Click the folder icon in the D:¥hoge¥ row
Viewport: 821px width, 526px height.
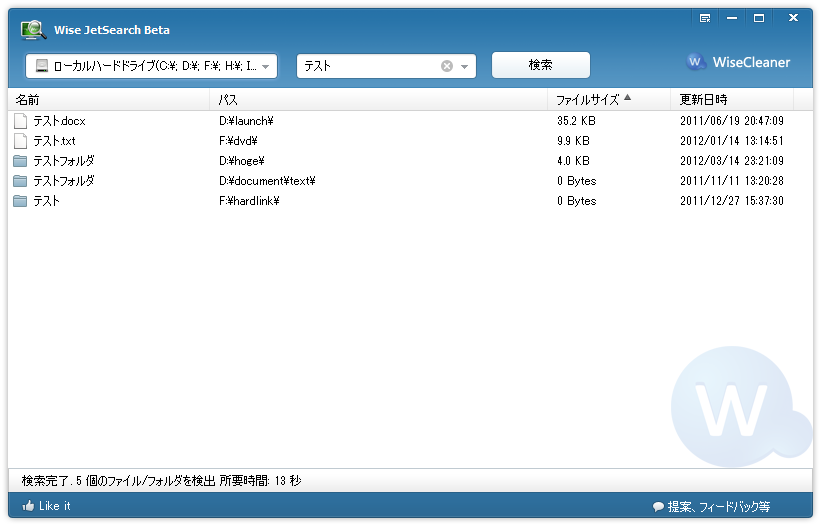(20, 161)
